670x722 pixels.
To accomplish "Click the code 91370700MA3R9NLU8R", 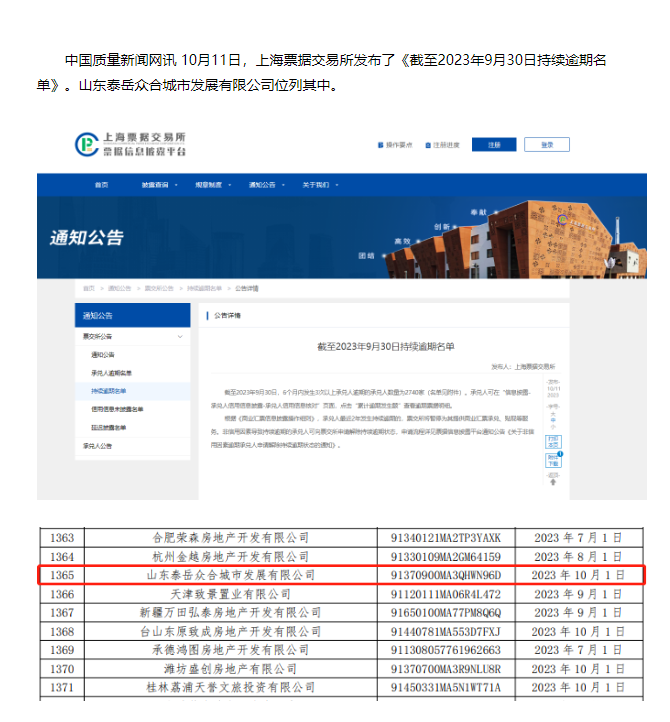I will pos(446,669).
